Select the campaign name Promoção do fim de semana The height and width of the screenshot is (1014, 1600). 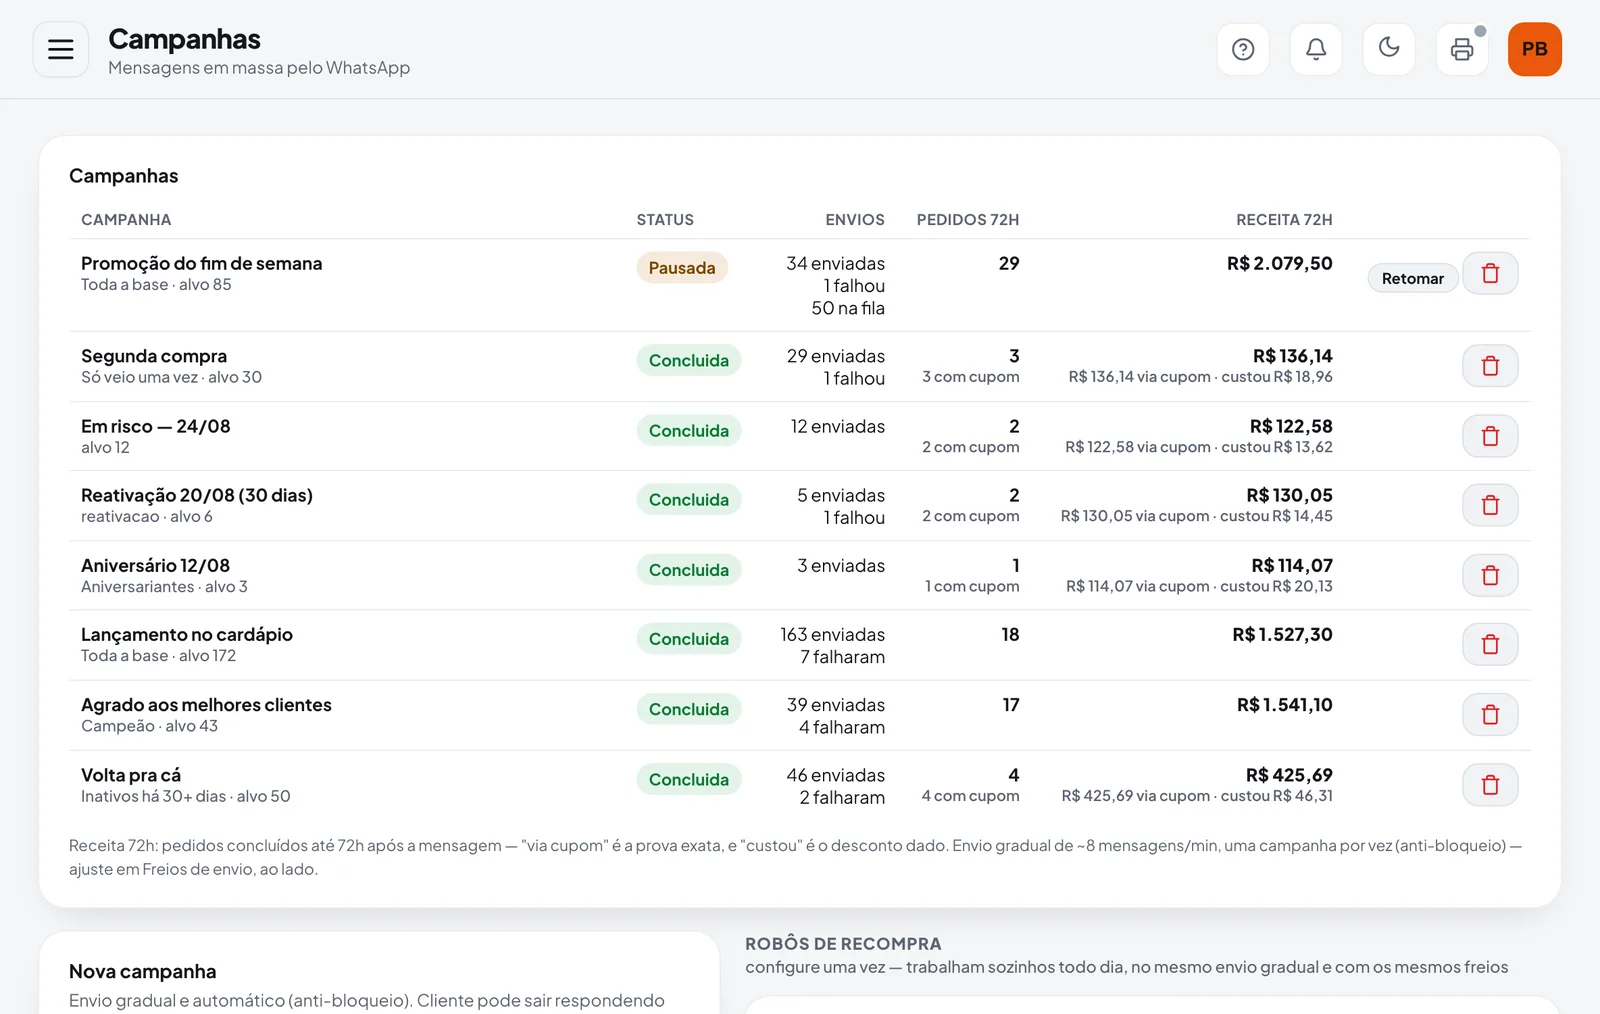pyautogui.click(x=202, y=263)
